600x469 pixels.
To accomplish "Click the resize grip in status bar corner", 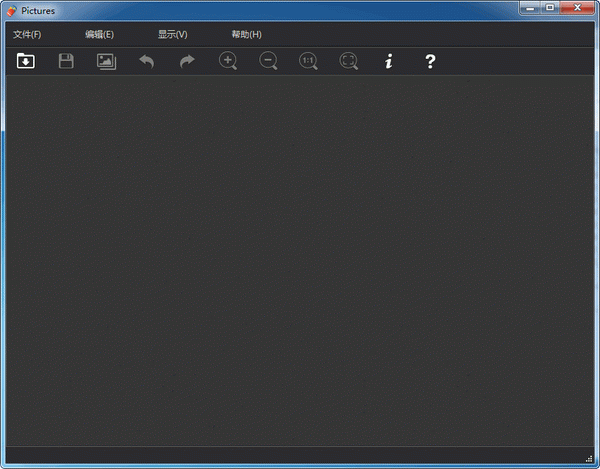I will tap(589, 459).
